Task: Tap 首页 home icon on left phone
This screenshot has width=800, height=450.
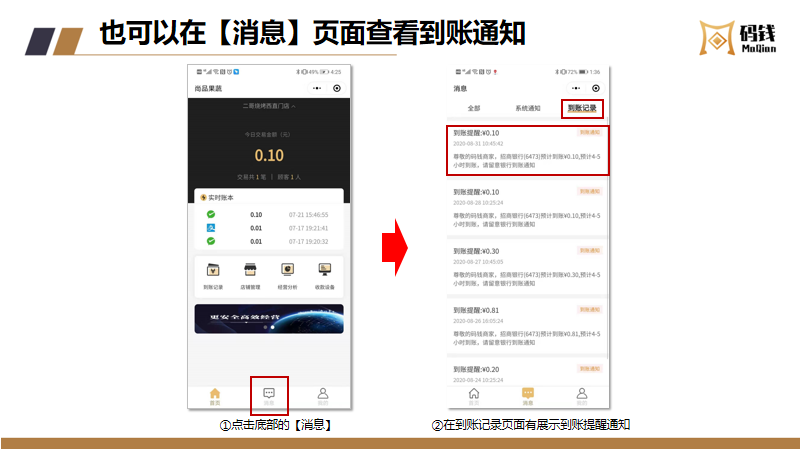Action: 214,395
